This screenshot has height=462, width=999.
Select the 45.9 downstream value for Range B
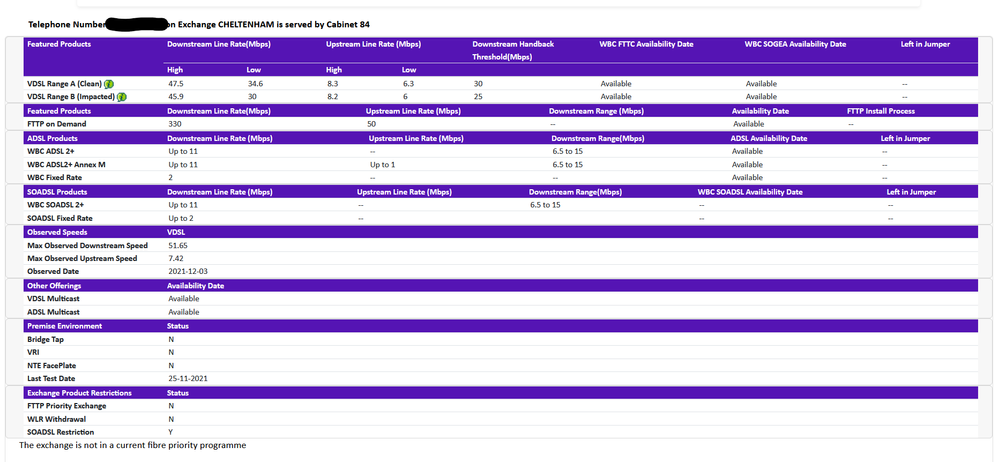coord(176,97)
